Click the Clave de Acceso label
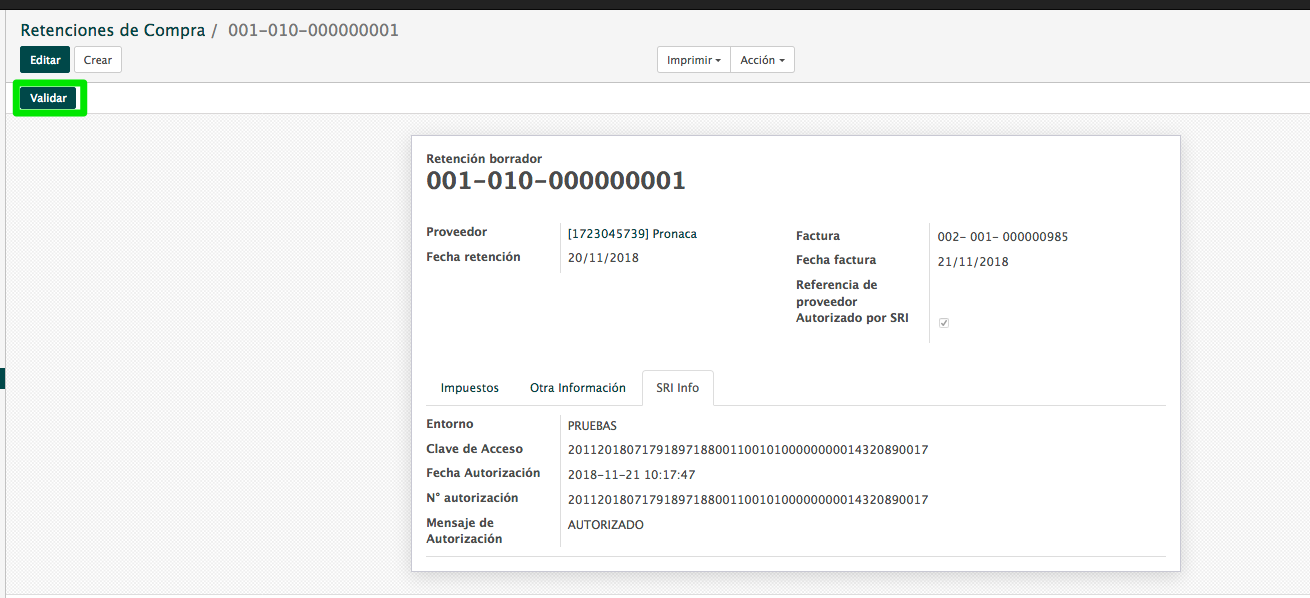The image size is (1310, 598). click(474, 449)
